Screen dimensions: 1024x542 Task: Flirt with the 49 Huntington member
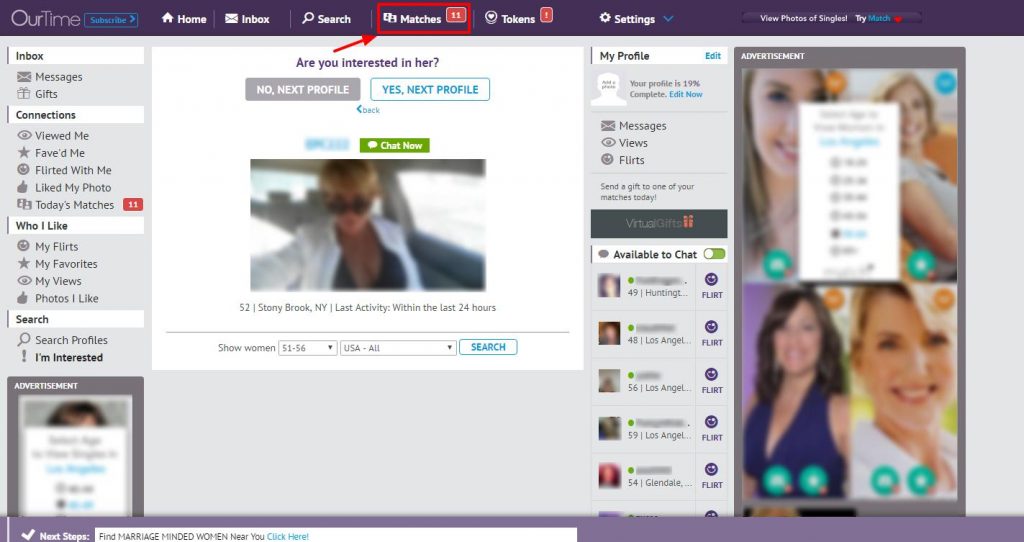pyautogui.click(x=712, y=285)
